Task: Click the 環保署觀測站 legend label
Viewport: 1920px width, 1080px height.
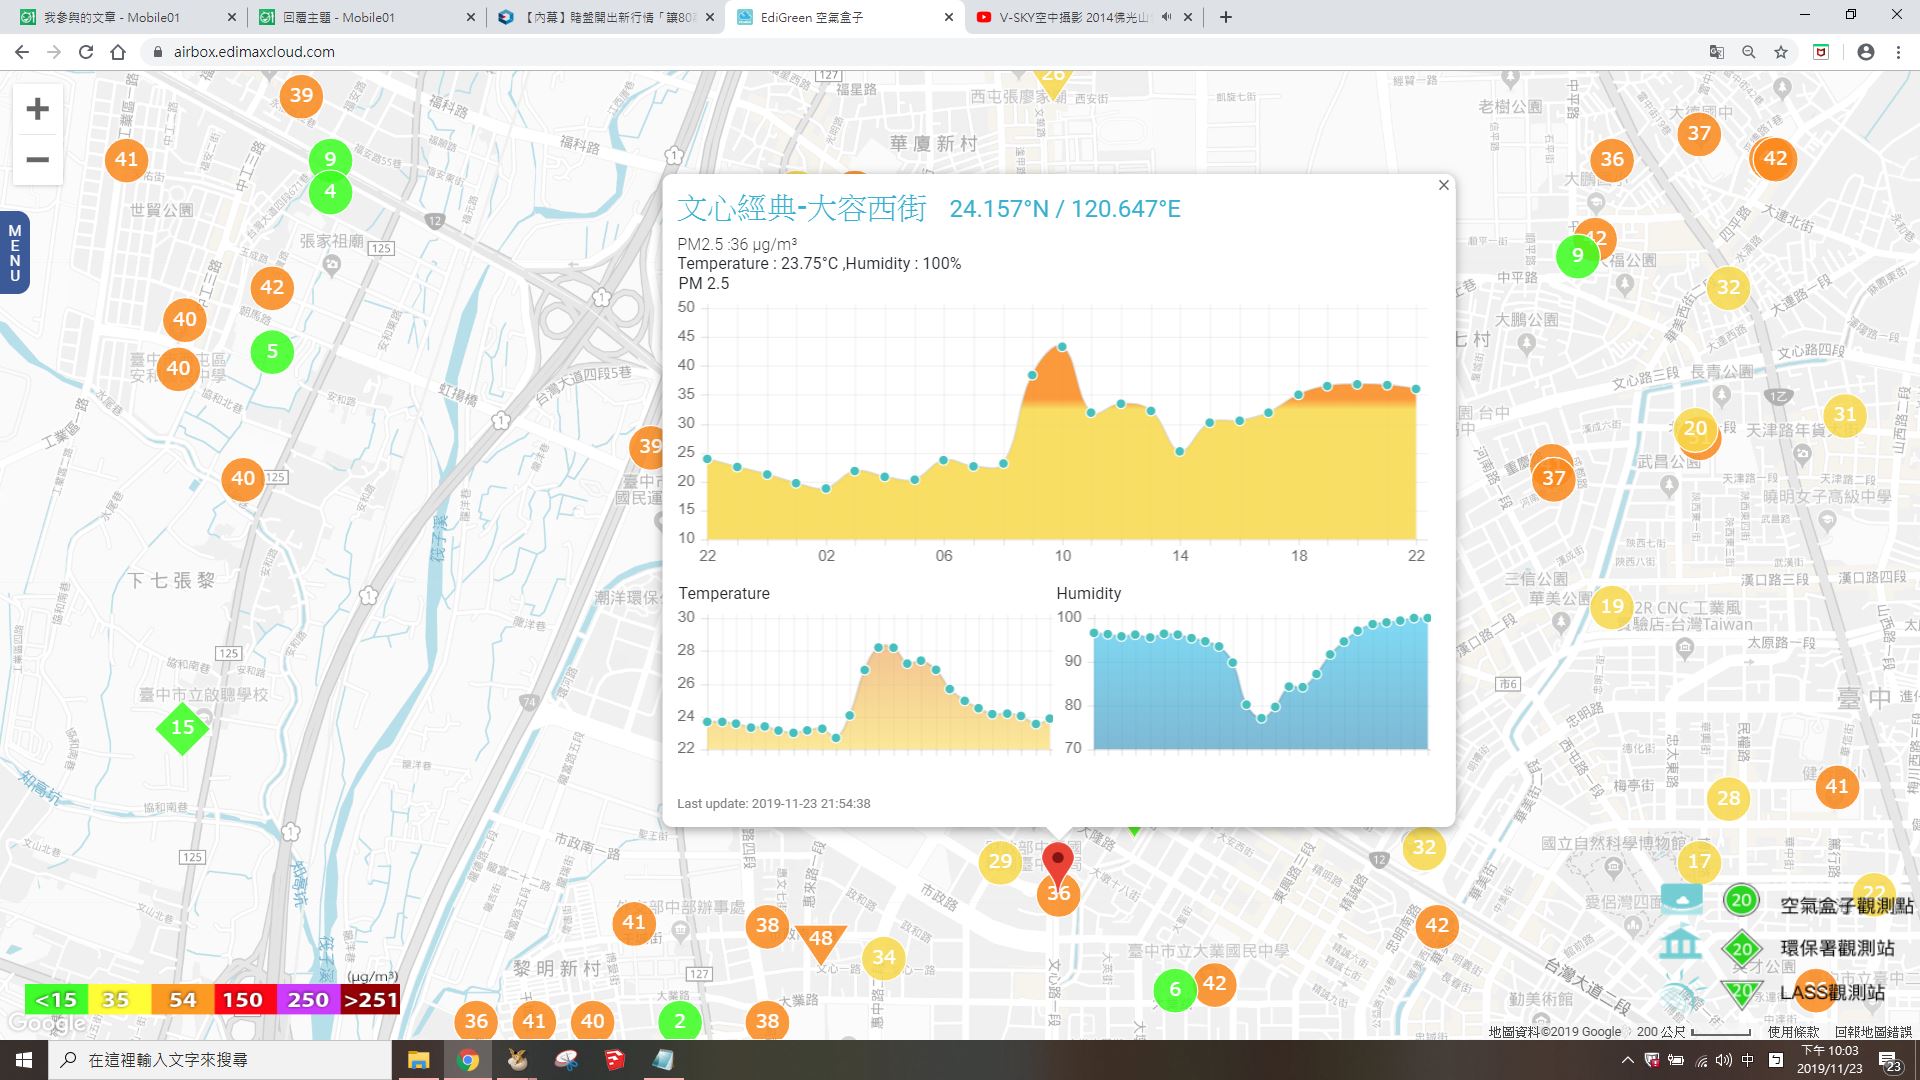Action: [x=1837, y=948]
